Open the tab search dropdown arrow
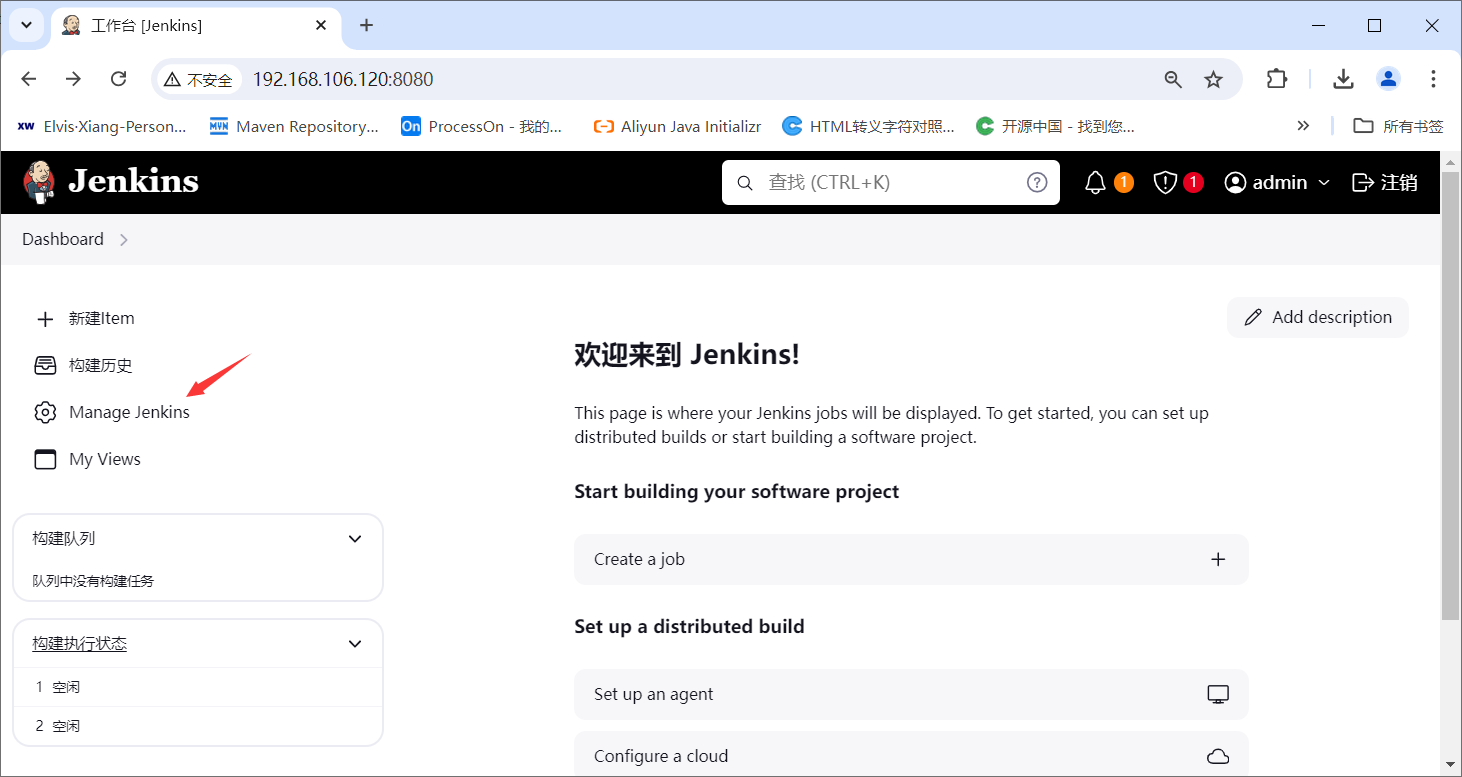 26,25
